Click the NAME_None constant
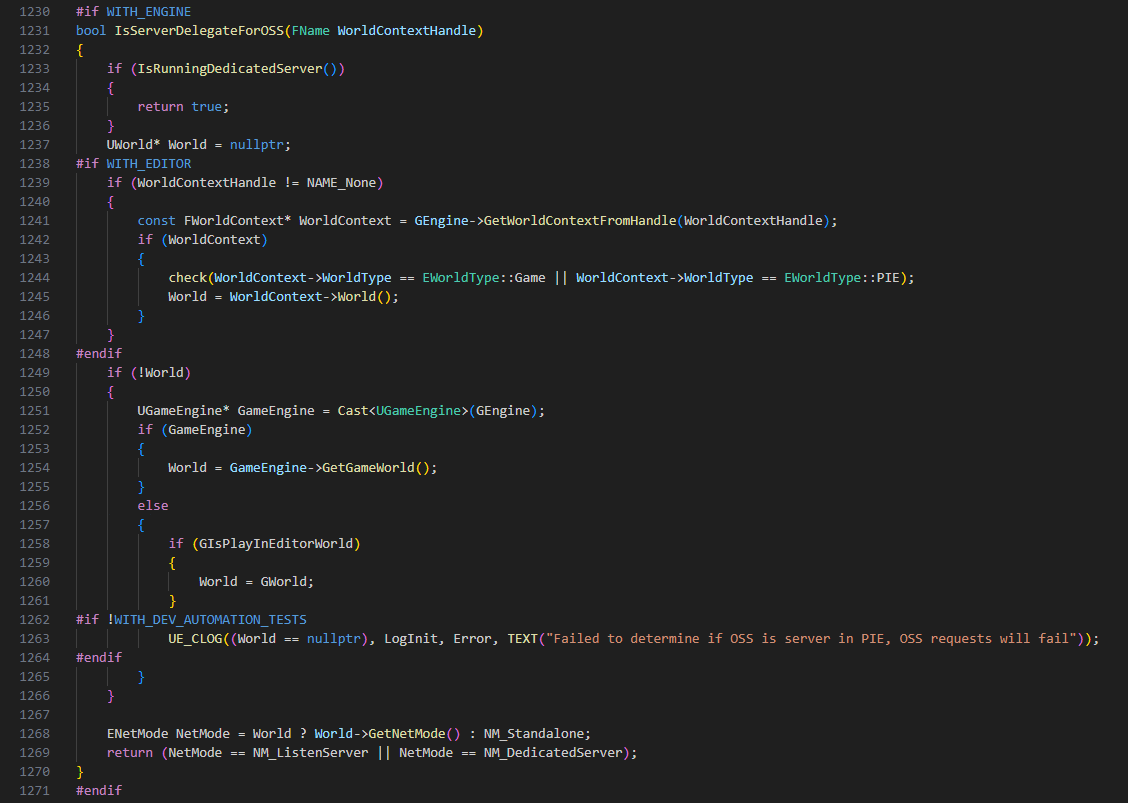Screen dimensions: 1128x803 click(341, 183)
